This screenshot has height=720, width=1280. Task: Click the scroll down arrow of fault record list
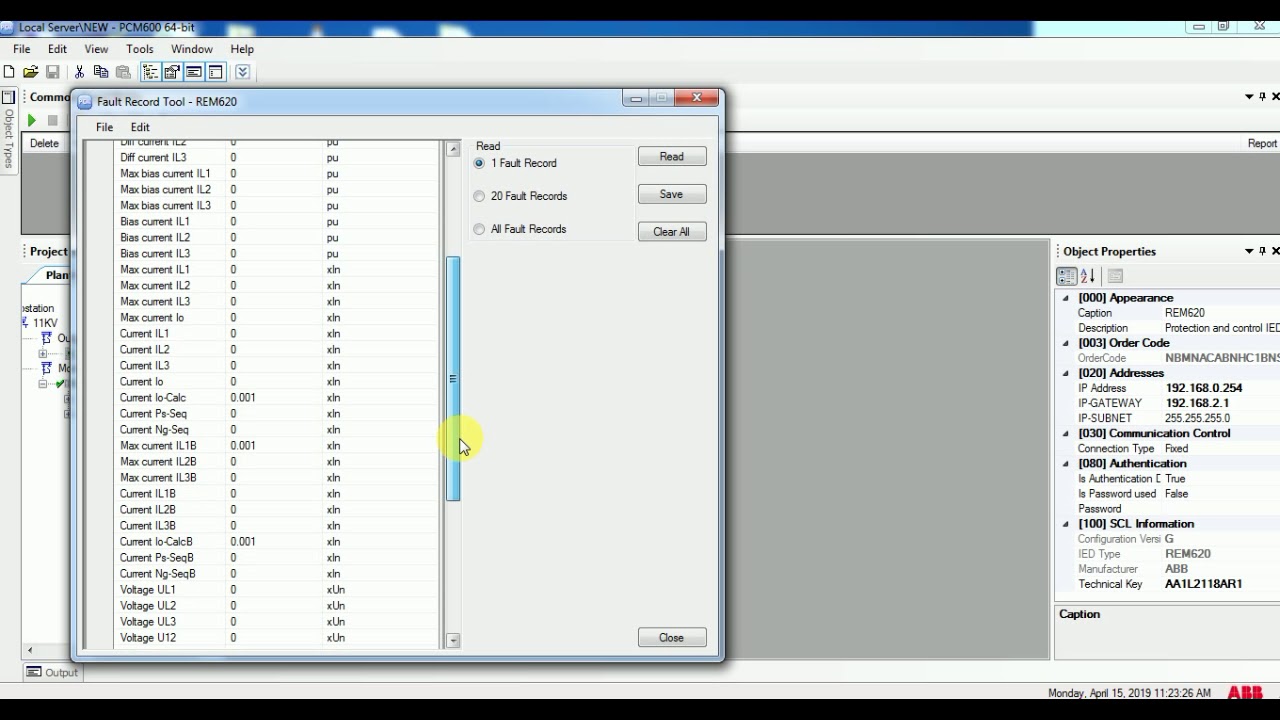click(x=453, y=641)
